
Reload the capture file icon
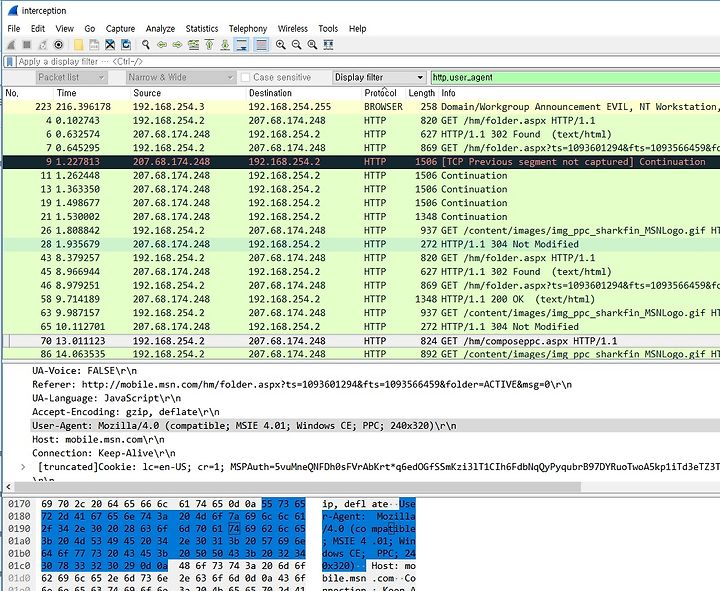click(126, 45)
